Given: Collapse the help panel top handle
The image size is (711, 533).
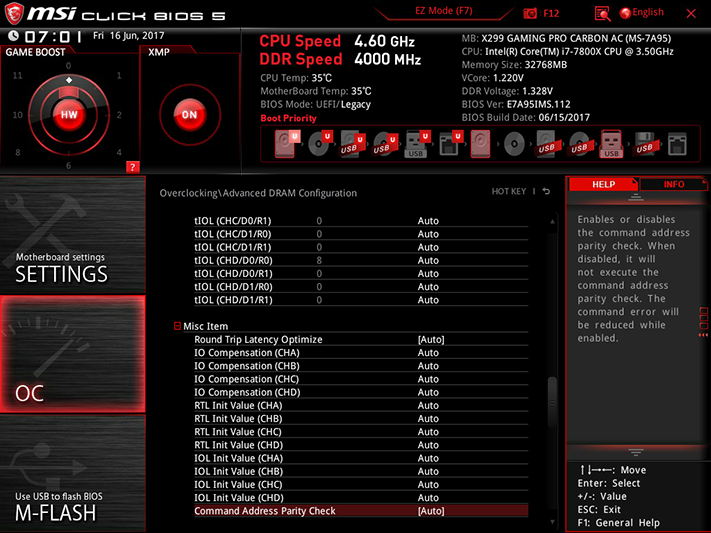Looking at the screenshot, I should tap(636, 197).
